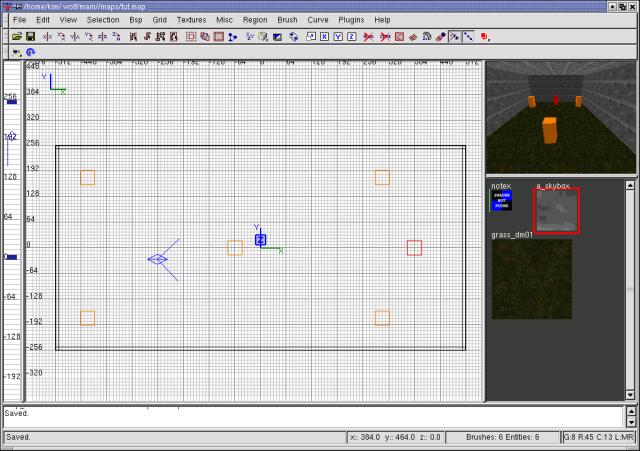This screenshot has width=640, height=451.
Task: Click the 3D camera preview pane
Action: tap(561, 117)
